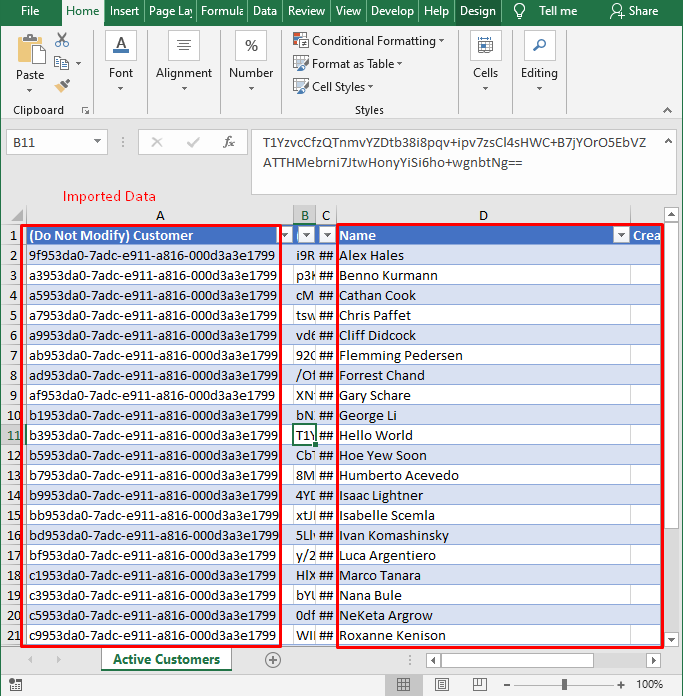Collapse the formula bar
The width and height of the screenshot is (683, 696).
pyautogui.click(x=668, y=142)
